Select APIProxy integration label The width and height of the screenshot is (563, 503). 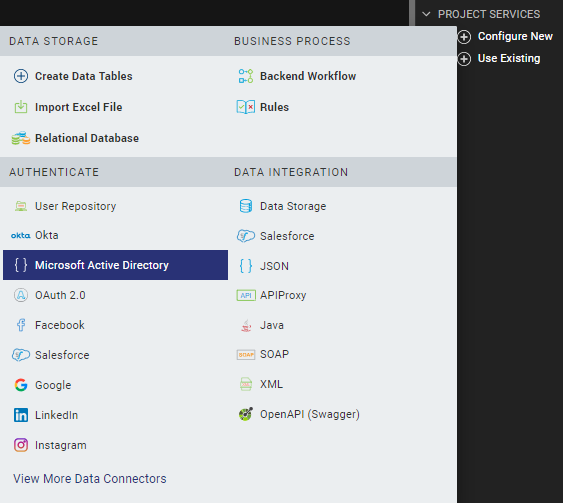pos(283,295)
